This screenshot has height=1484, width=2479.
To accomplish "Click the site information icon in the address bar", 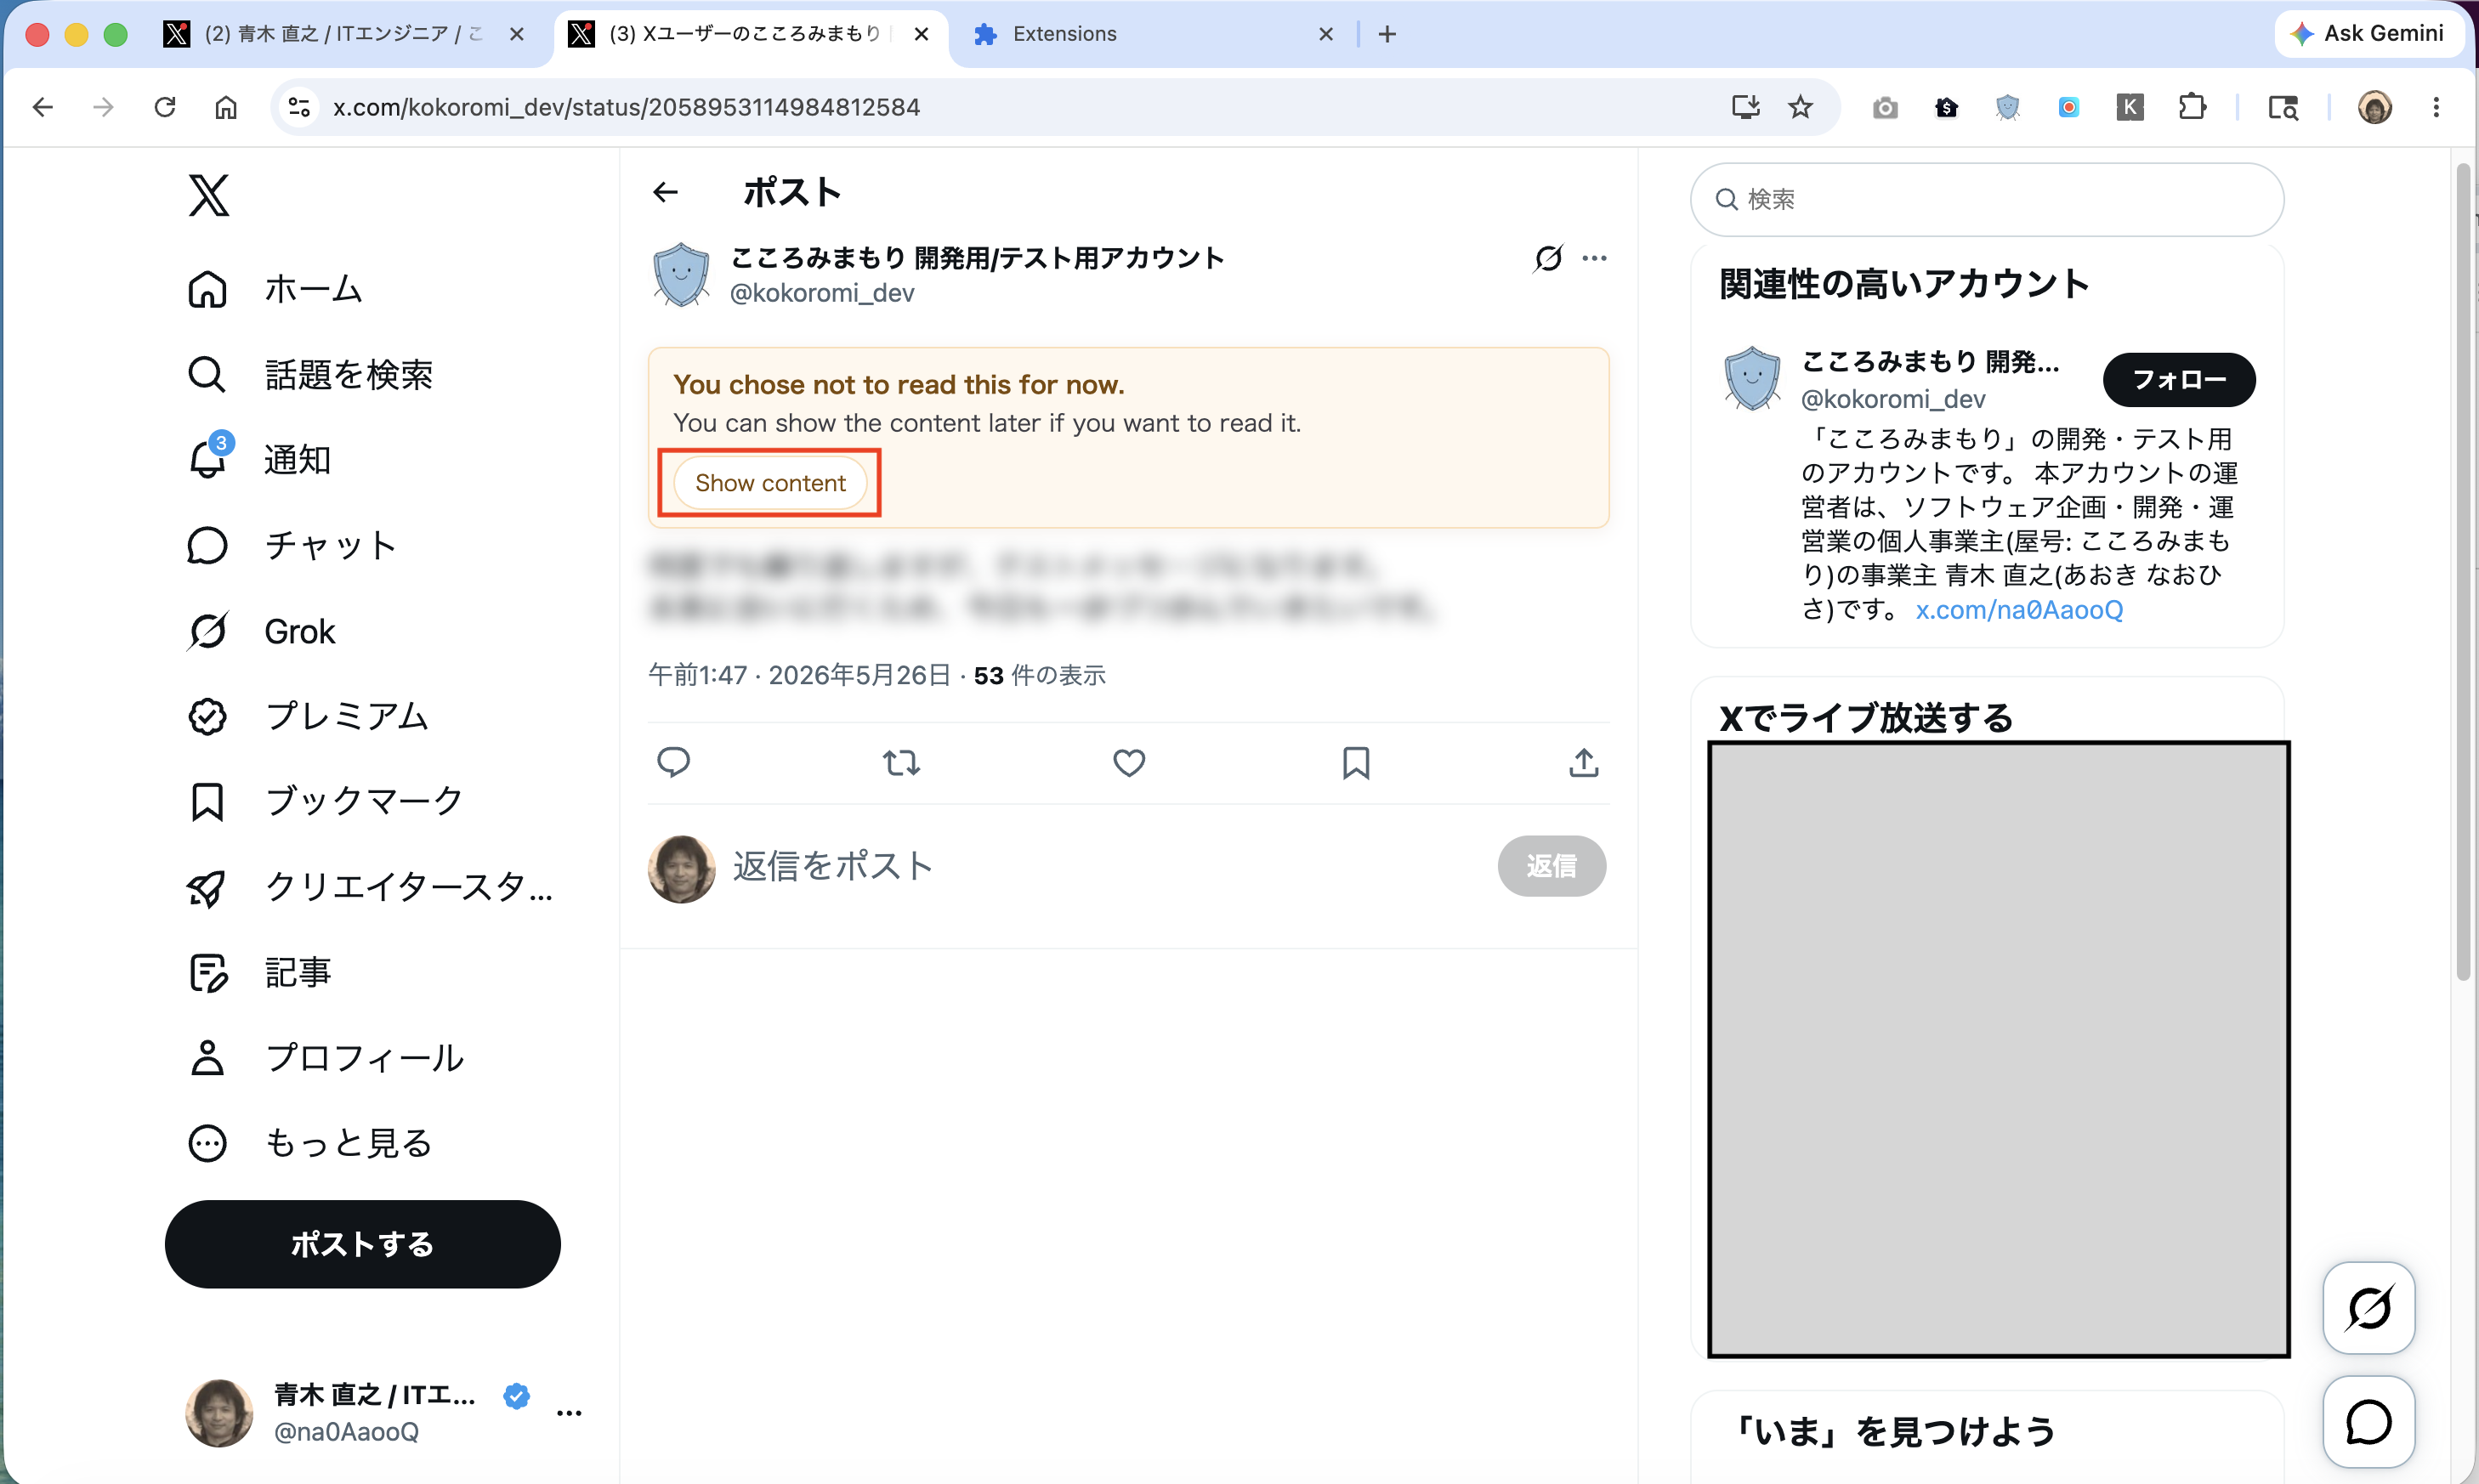I will click(x=298, y=107).
